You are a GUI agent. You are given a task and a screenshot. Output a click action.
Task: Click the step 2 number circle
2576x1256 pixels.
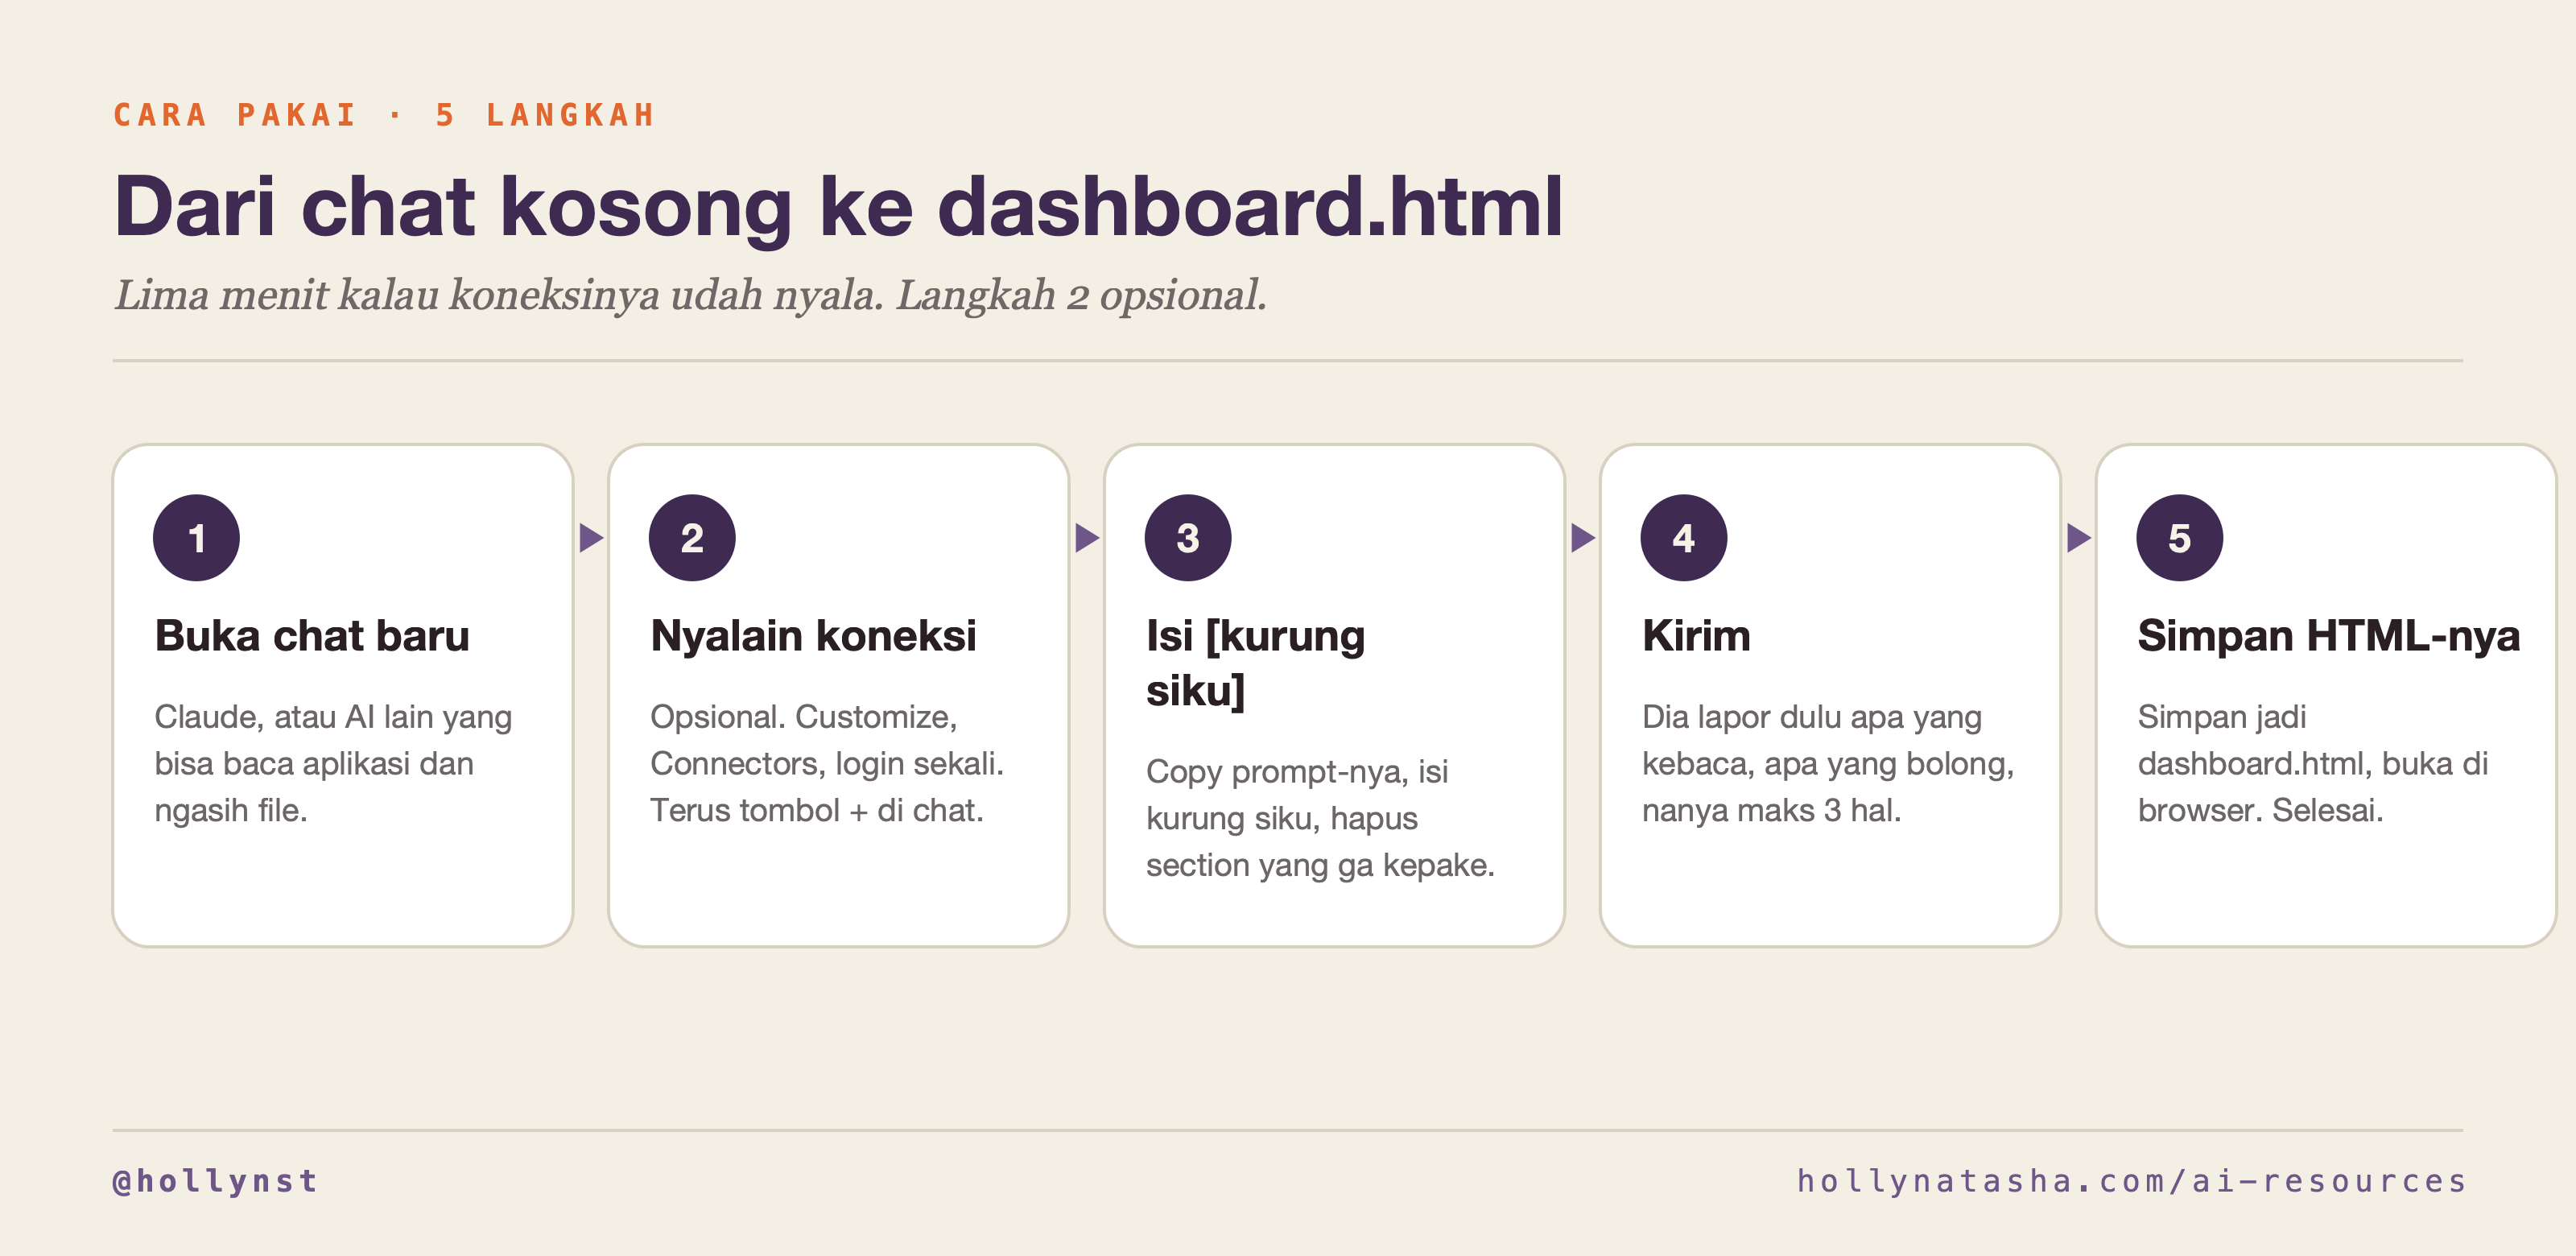click(692, 538)
